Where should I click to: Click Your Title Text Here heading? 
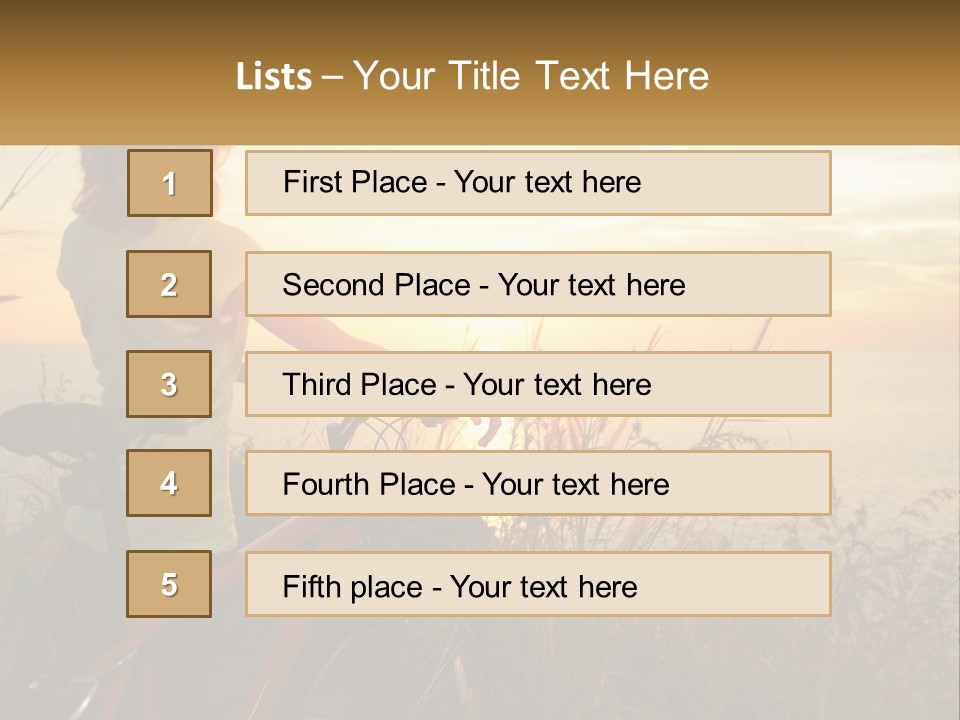pyautogui.click(x=531, y=77)
